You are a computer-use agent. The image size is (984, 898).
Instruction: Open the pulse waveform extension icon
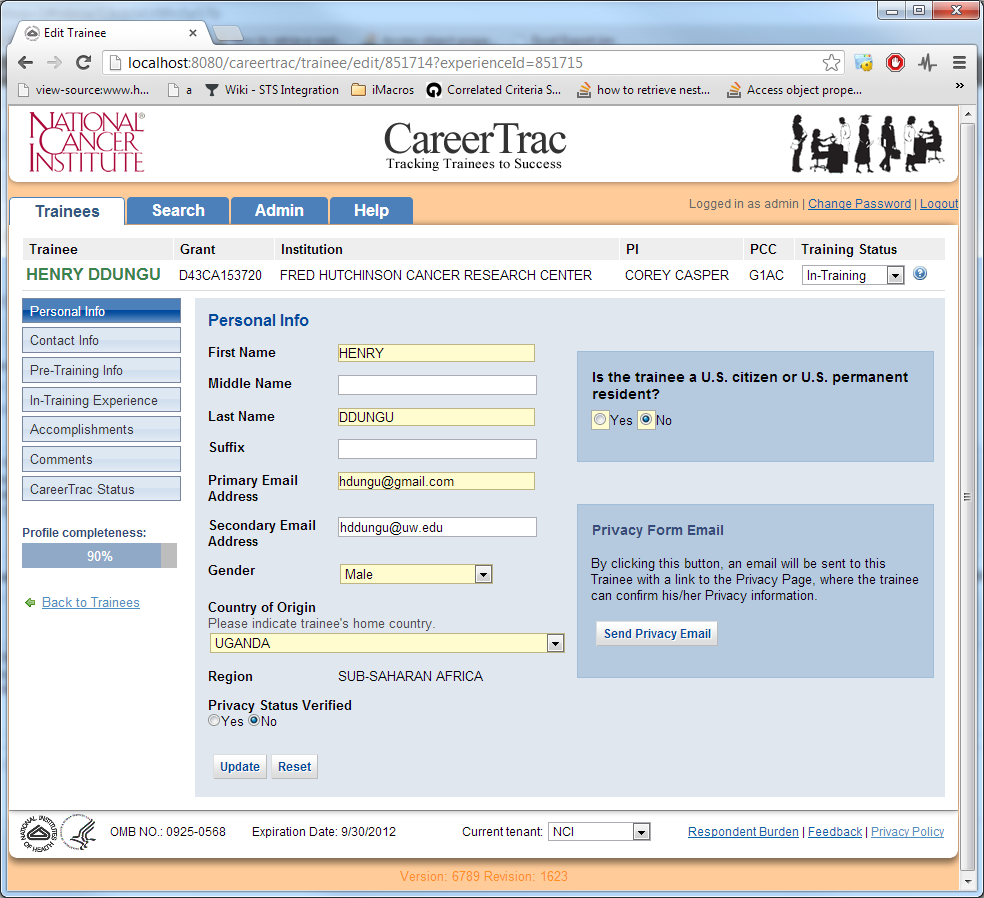(927, 63)
